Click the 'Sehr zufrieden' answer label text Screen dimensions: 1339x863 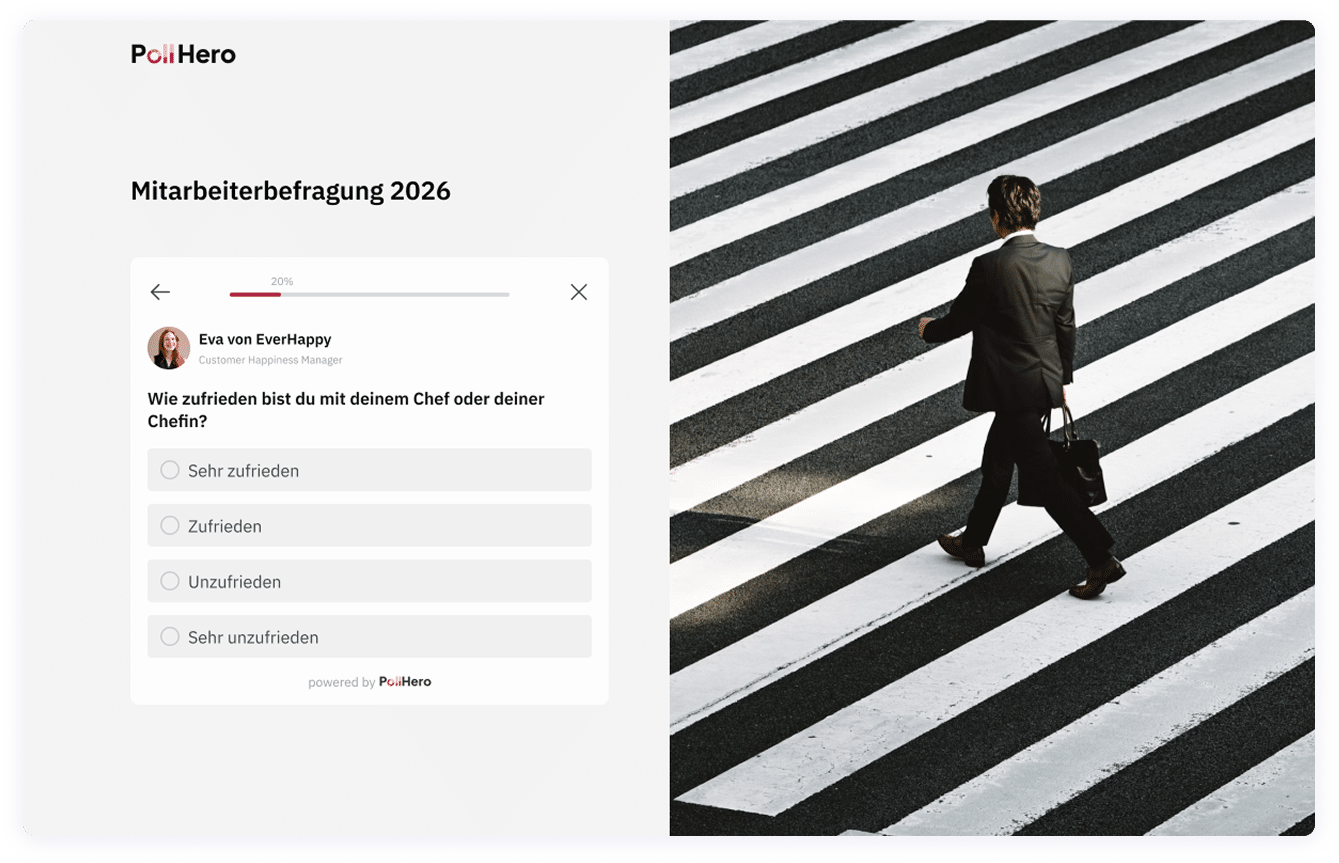click(243, 471)
